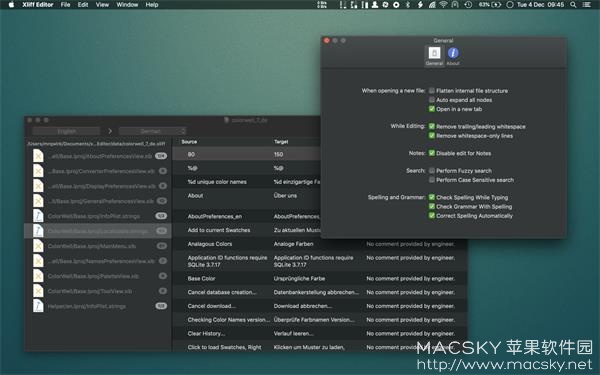Click the Target column header
Viewport: 600px width, 375px height.
tap(281, 142)
